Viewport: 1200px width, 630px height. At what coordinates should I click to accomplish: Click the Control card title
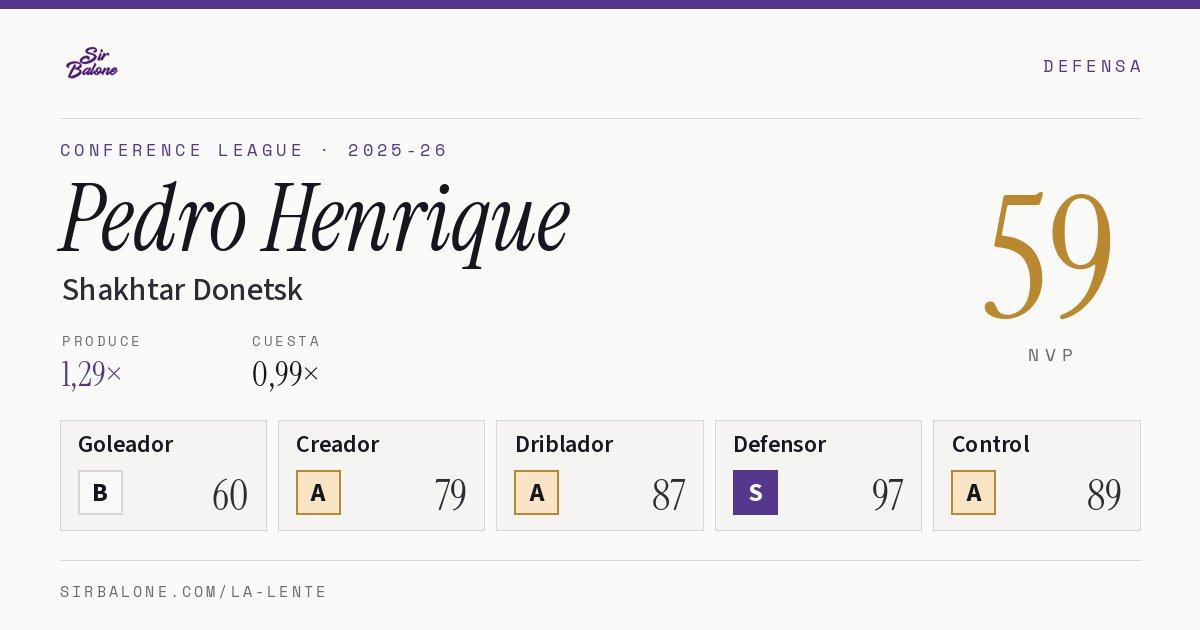tap(990, 444)
